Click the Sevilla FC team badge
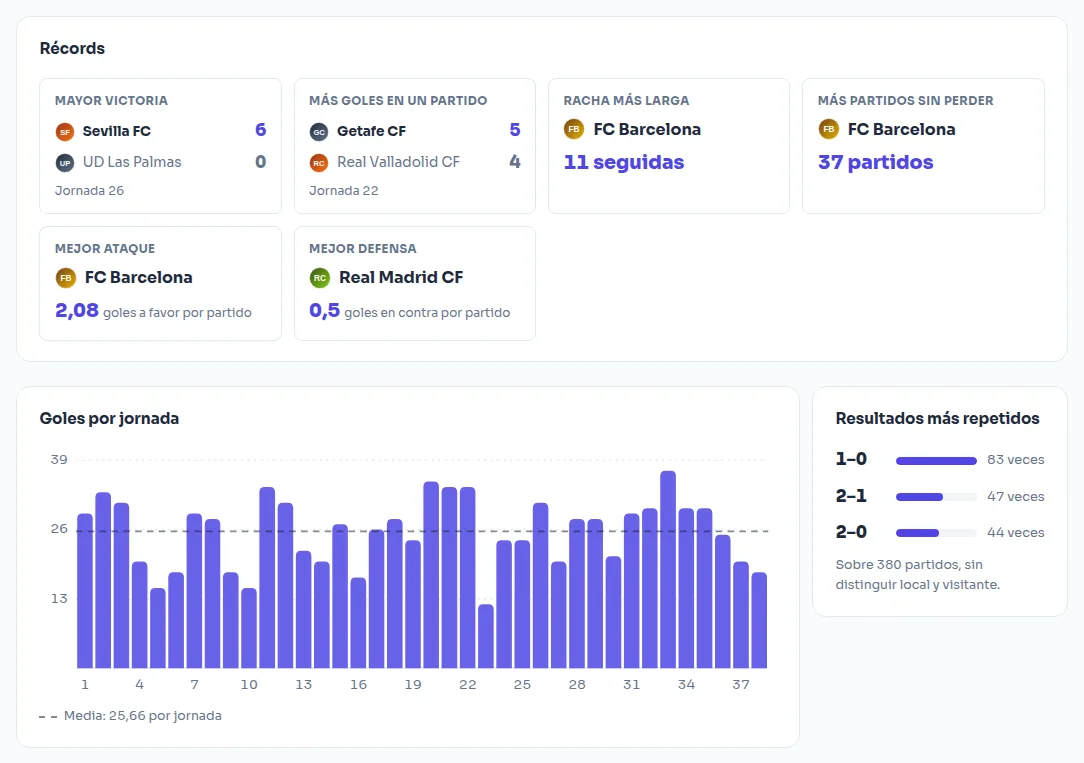This screenshot has height=763, width=1084. [x=65, y=131]
